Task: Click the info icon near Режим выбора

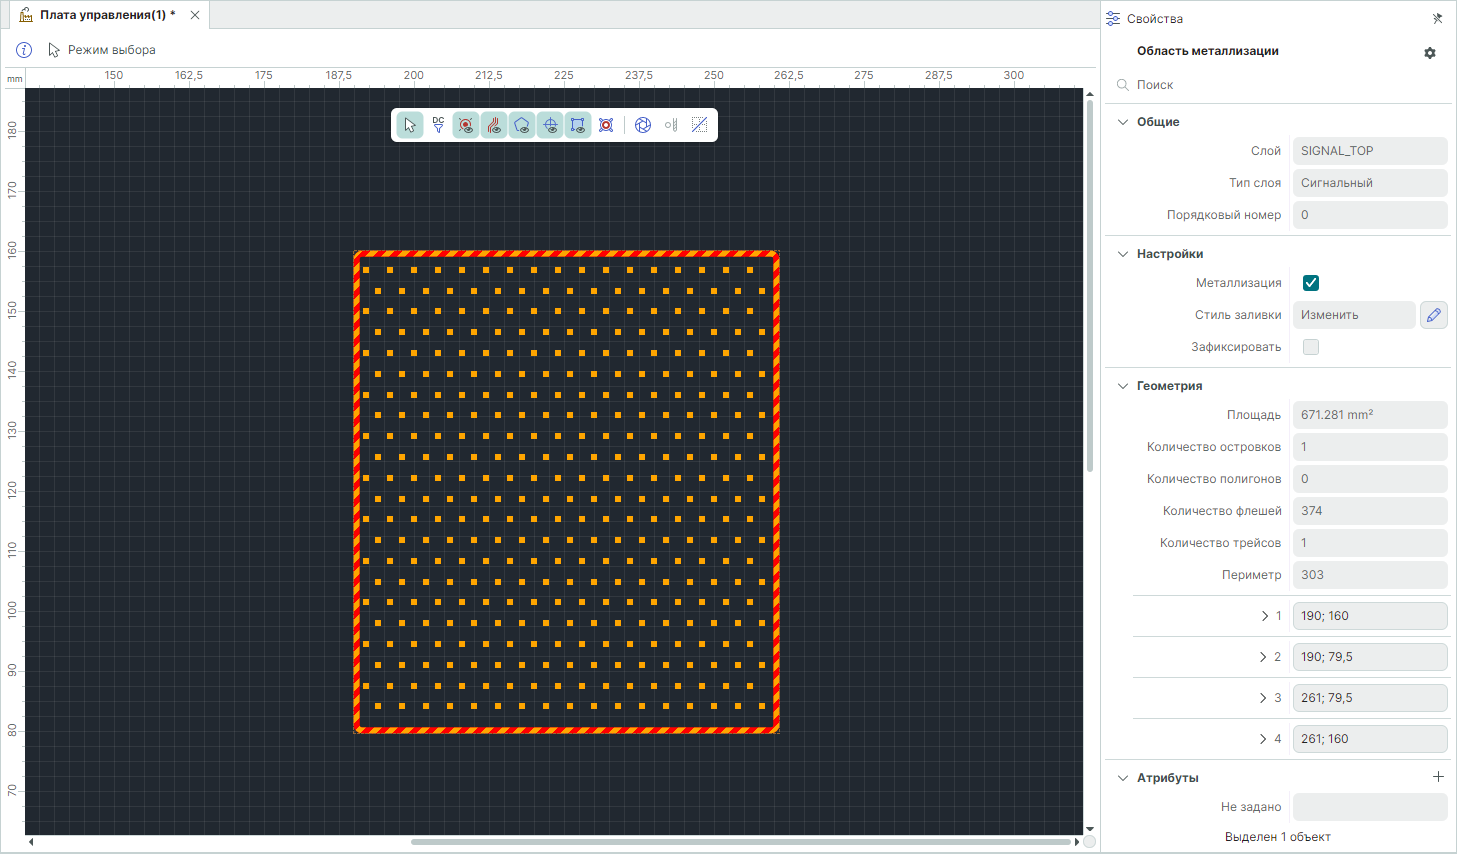Action: (24, 50)
